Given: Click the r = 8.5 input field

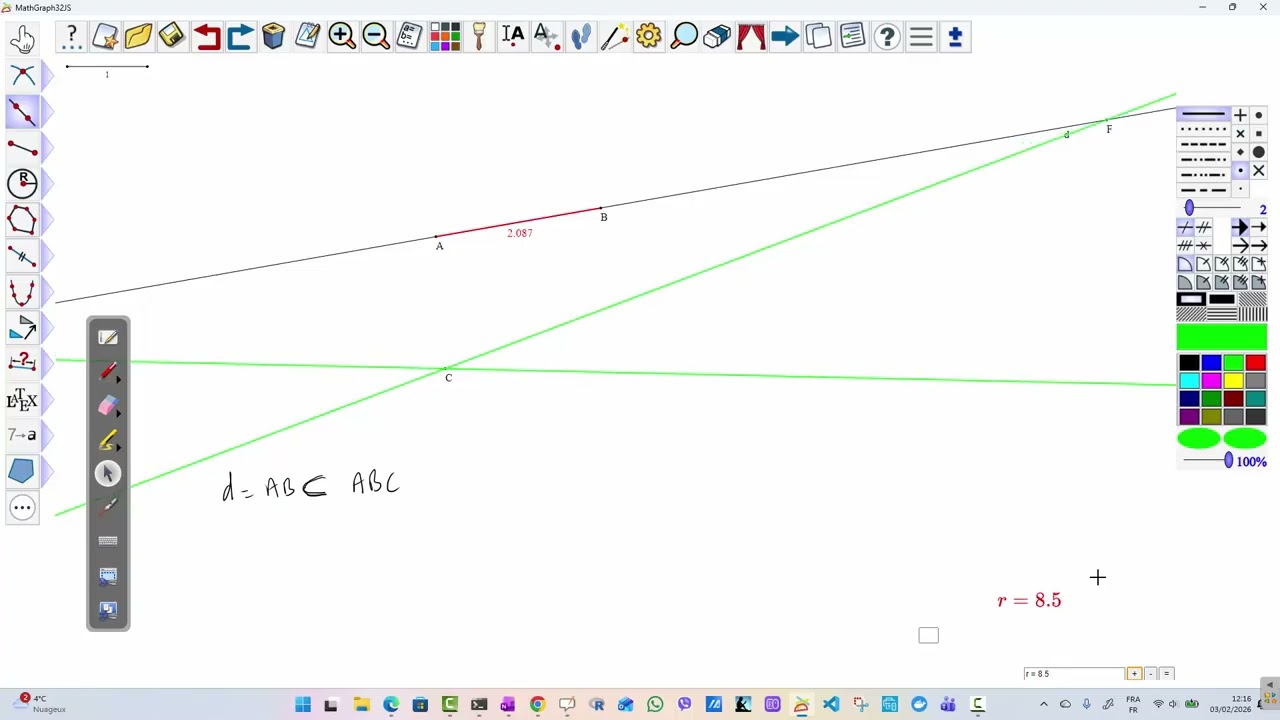Looking at the screenshot, I should [x=1074, y=674].
